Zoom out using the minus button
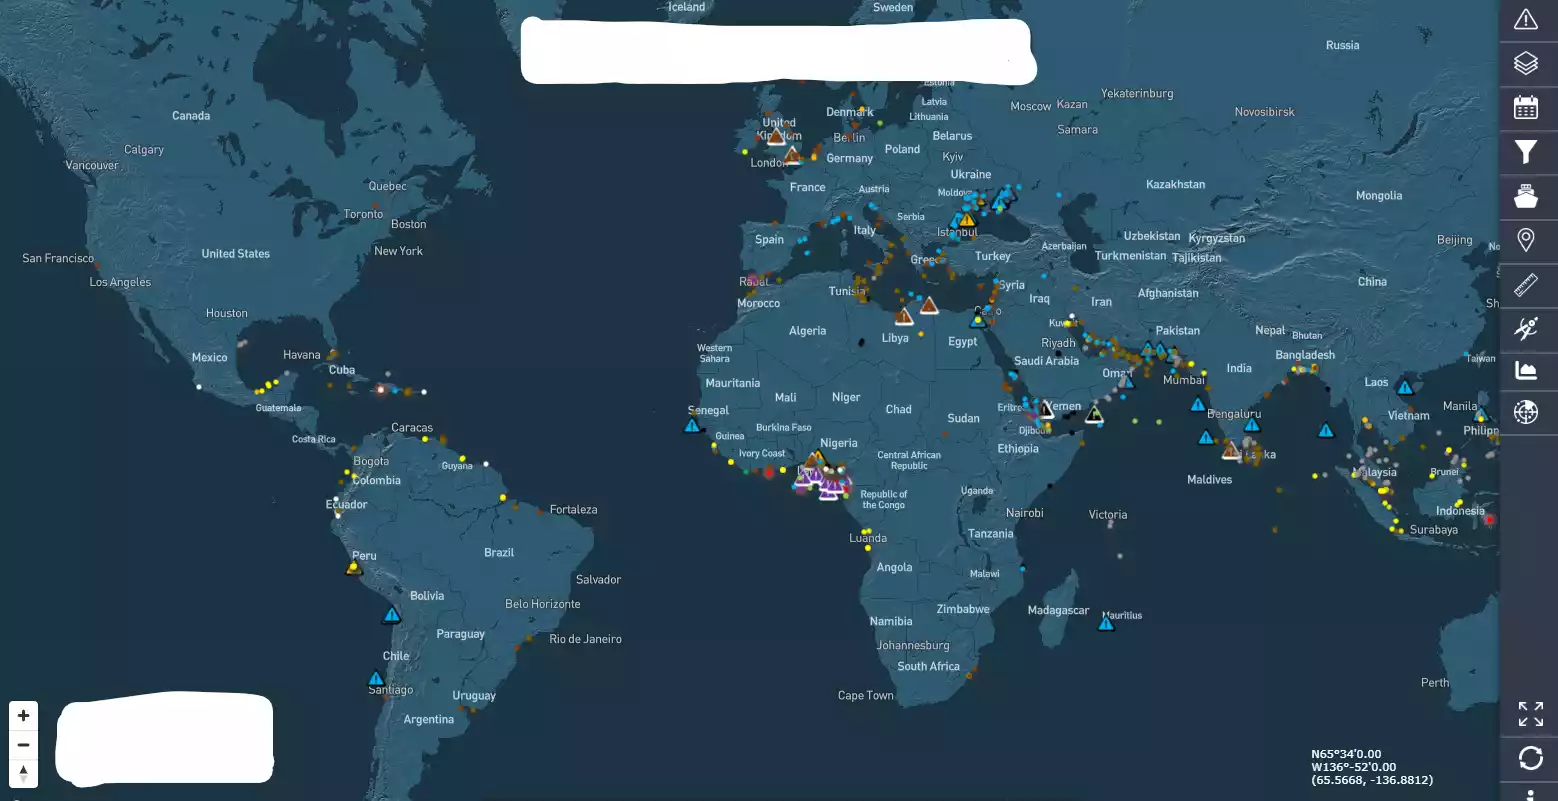The width and height of the screenshot is (1558, 801). 22,743
